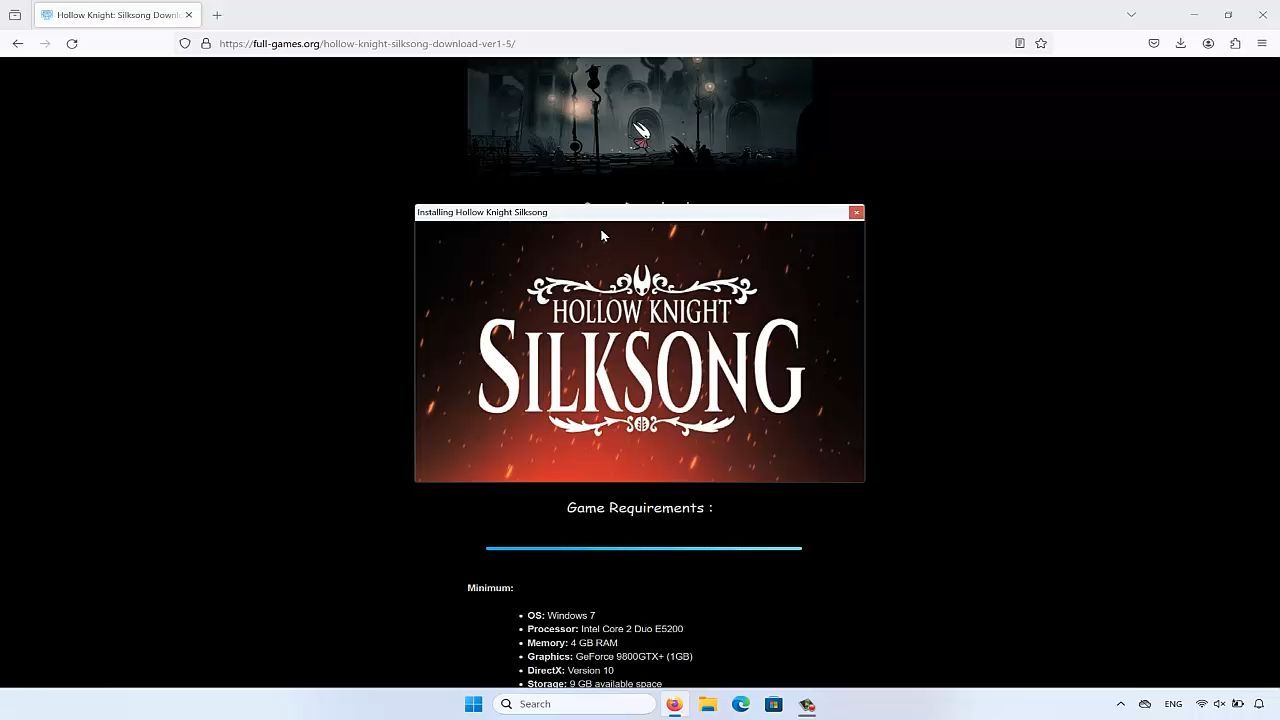This screenshot has height=720, width=1280.
Task: Open tracking protection shield icon
Action: 185,43
